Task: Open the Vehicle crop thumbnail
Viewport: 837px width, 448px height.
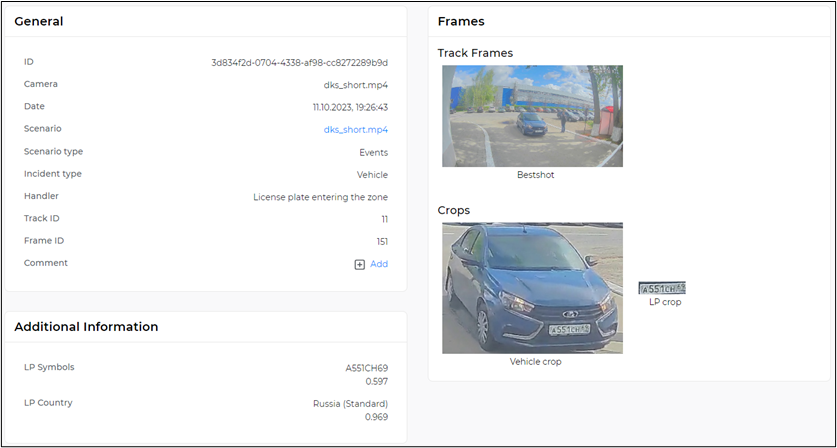Action: 532,288
